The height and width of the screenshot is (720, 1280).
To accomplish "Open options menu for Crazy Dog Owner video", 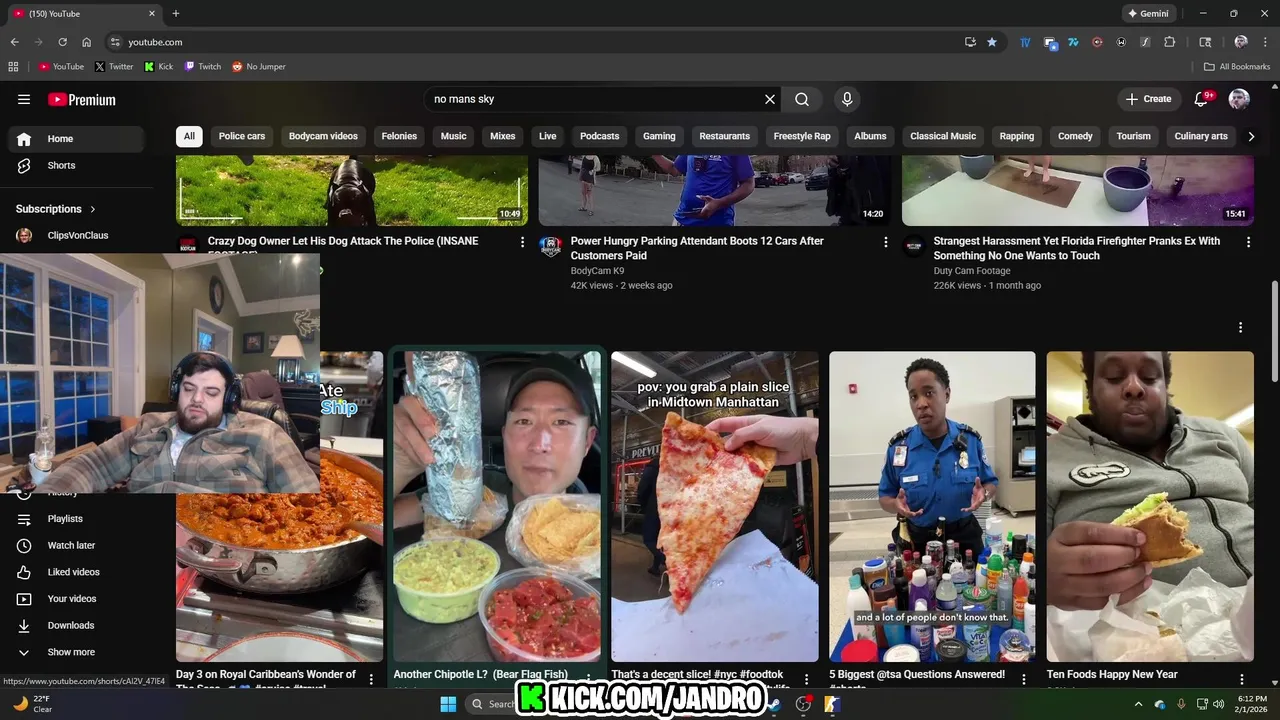I will [x=522, y=242].
